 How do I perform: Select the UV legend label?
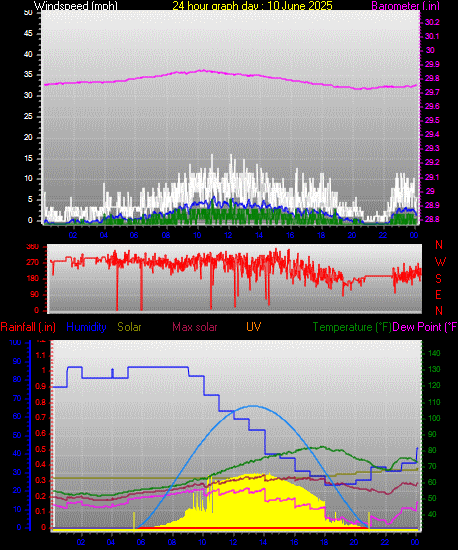254,327
